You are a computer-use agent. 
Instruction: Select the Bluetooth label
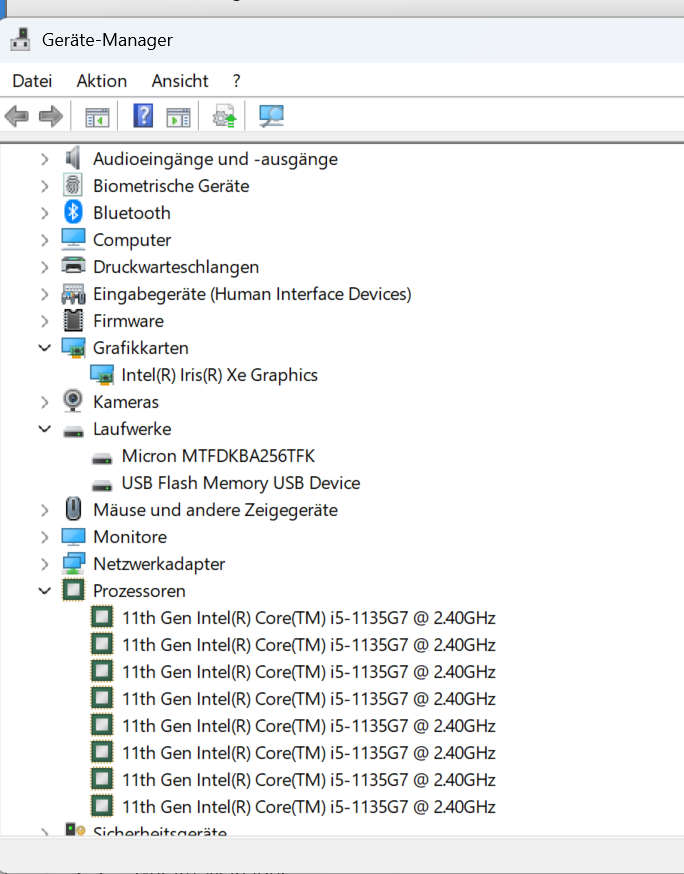click(132, 213)
